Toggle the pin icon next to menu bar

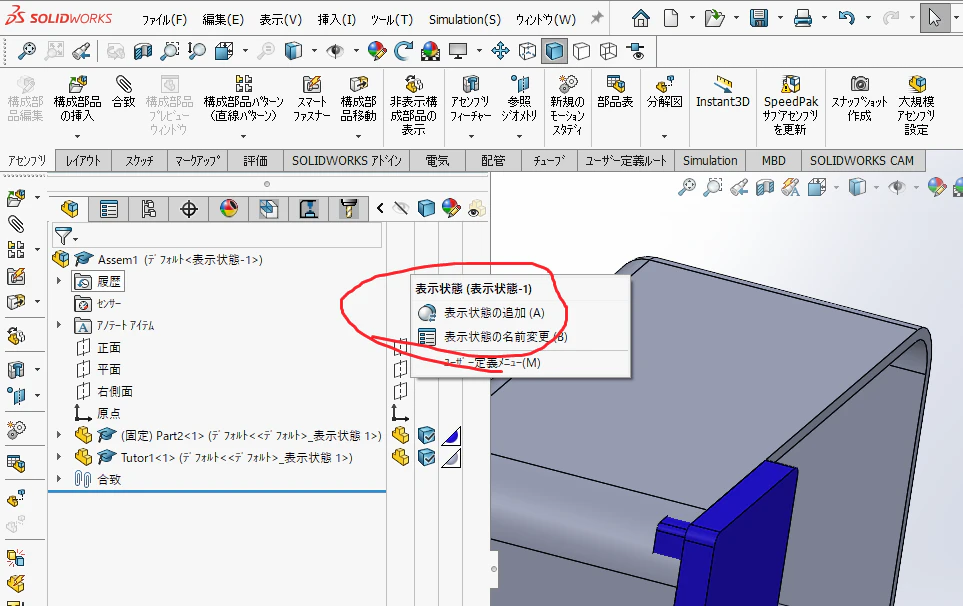click(596, 18)
